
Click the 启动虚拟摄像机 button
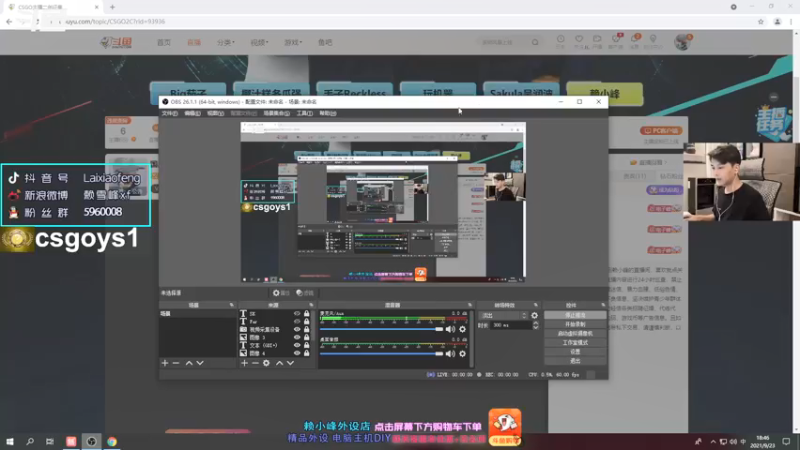pos(575,334)
